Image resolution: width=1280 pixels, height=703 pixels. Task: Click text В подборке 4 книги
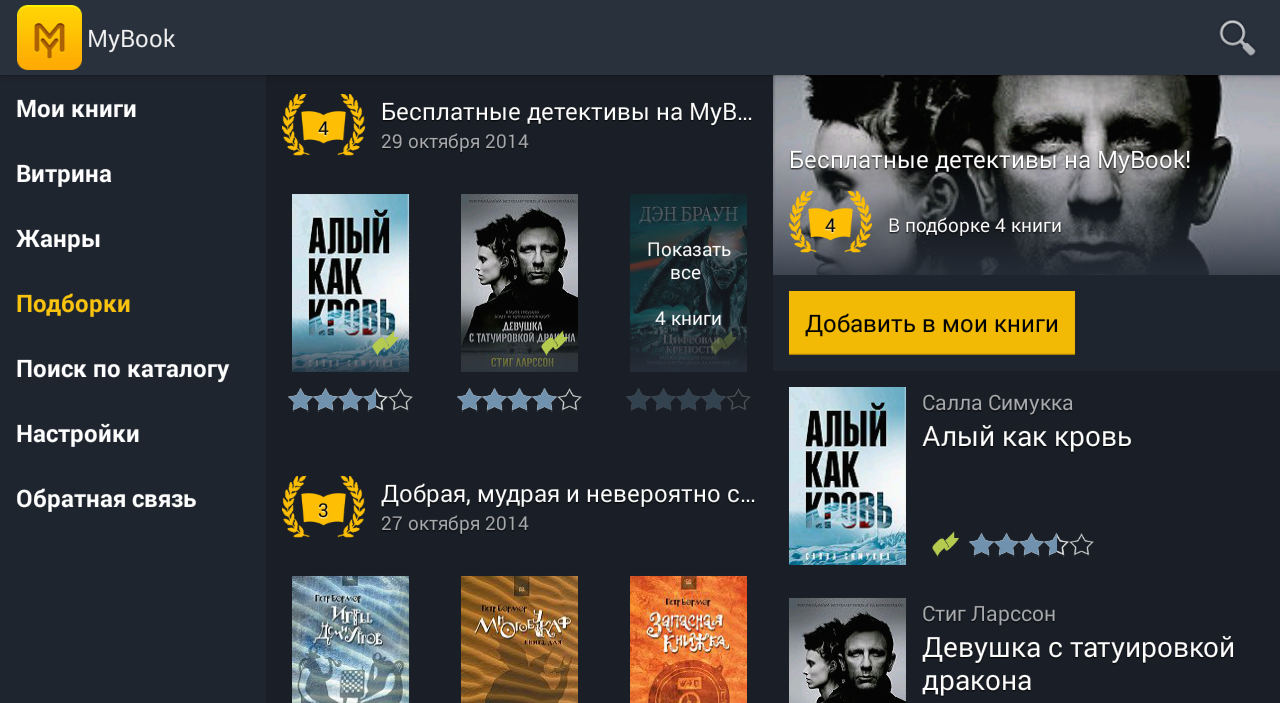tap(975, 226)
